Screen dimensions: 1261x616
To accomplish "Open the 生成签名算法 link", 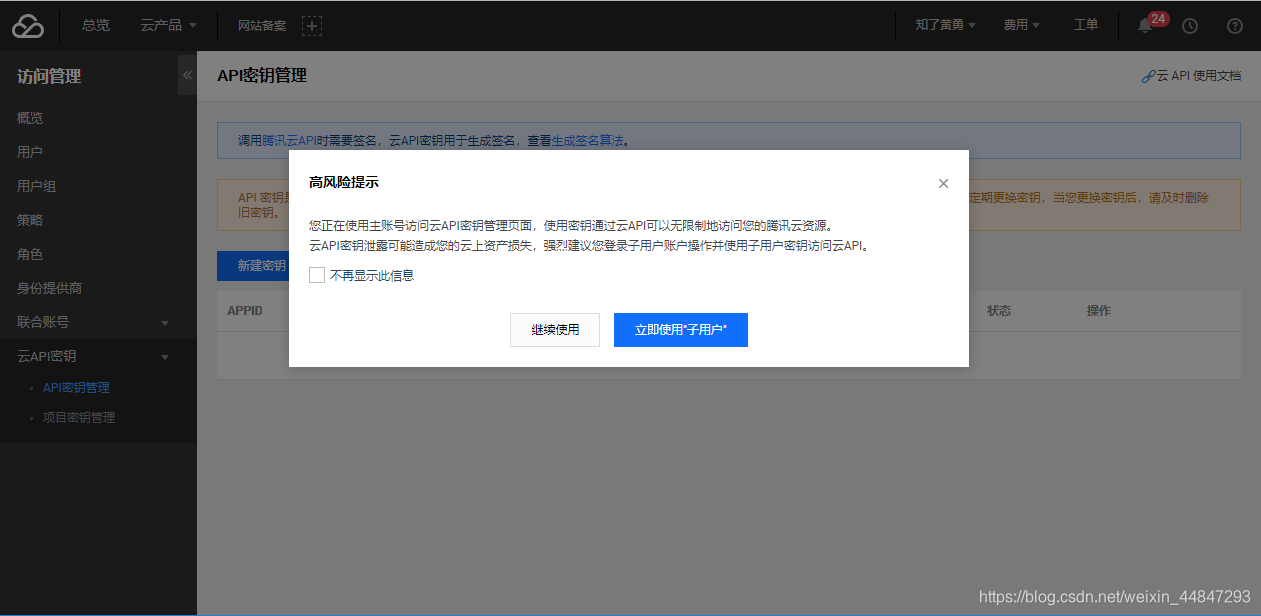I will point(589,141).
